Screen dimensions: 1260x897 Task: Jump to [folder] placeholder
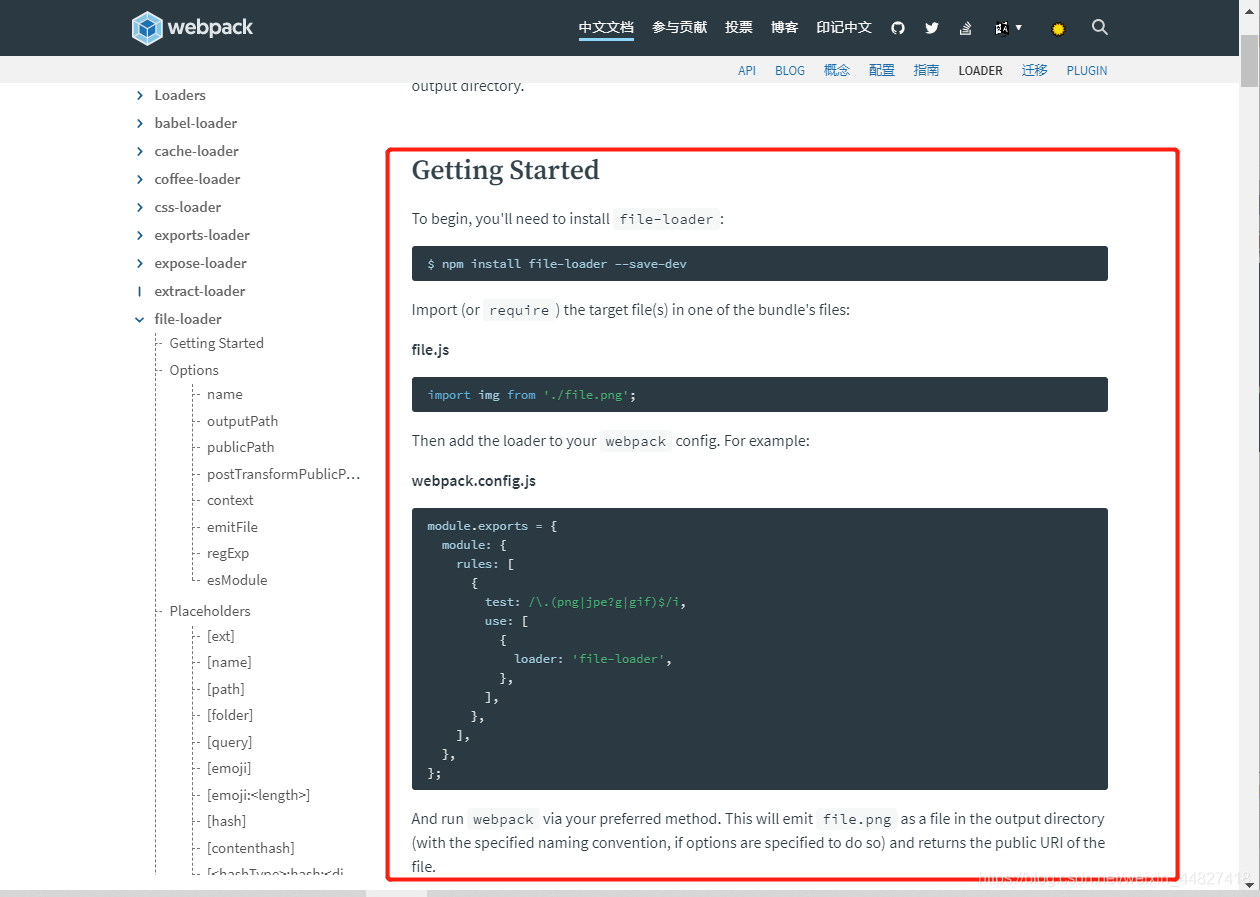click(230, 715)
